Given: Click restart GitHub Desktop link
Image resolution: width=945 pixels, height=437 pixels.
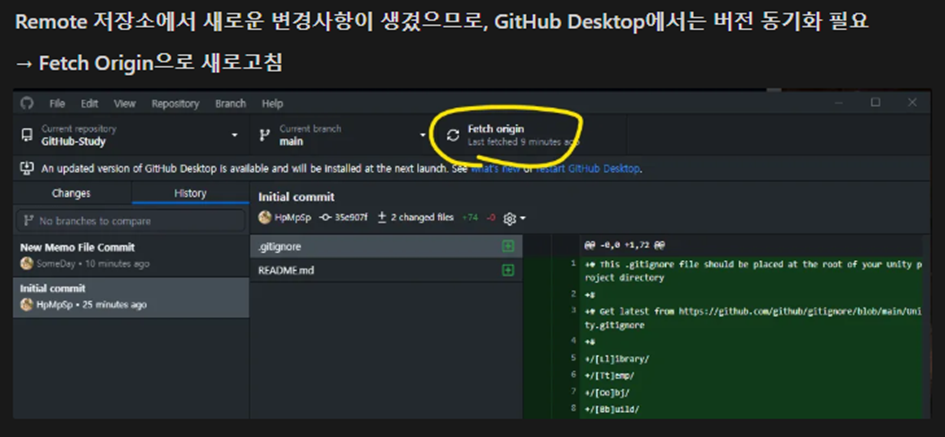Looking at the screenshot, I should 588,169.
